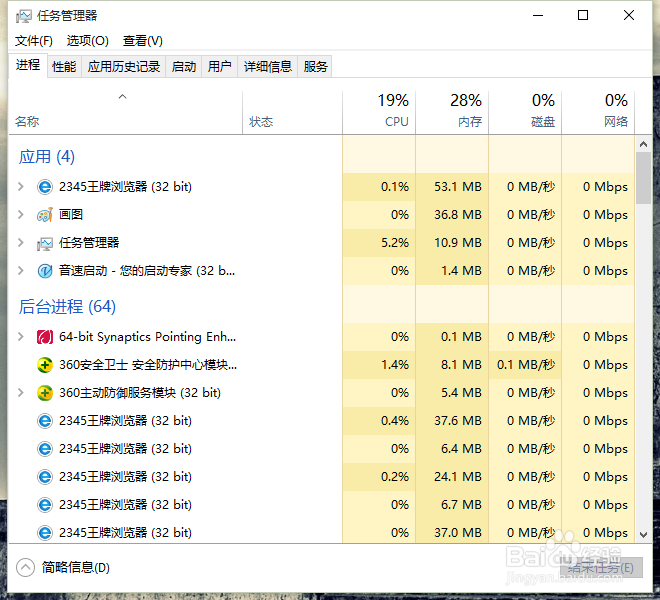This screenshot has width=660, height=600.
Task: Click the 0.4% CPU cell
Action: click(x=379, y=421)
